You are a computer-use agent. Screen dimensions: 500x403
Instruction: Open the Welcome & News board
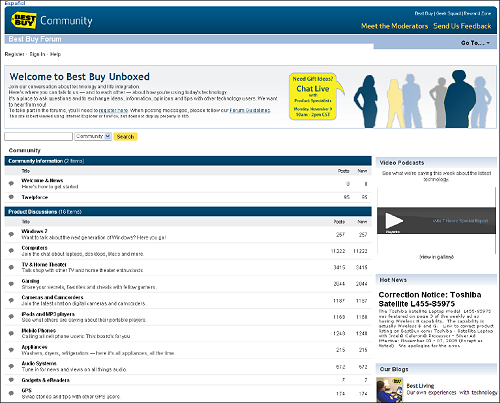tap(42, 180)
